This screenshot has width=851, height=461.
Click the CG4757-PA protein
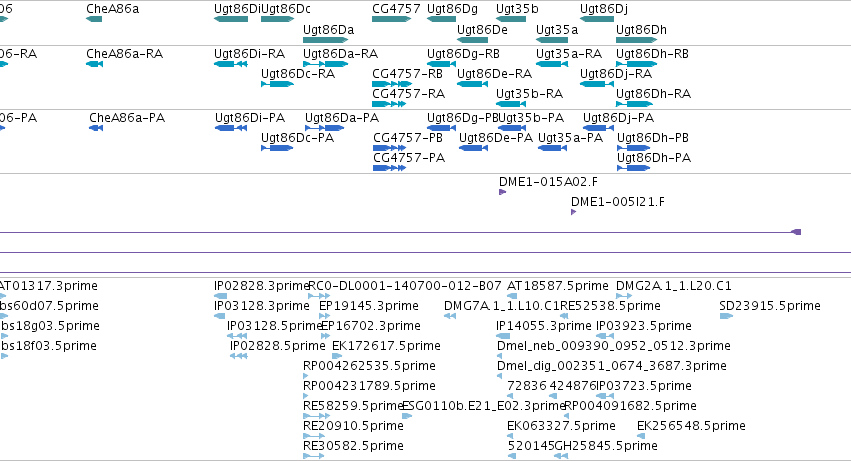click(389, 168)
